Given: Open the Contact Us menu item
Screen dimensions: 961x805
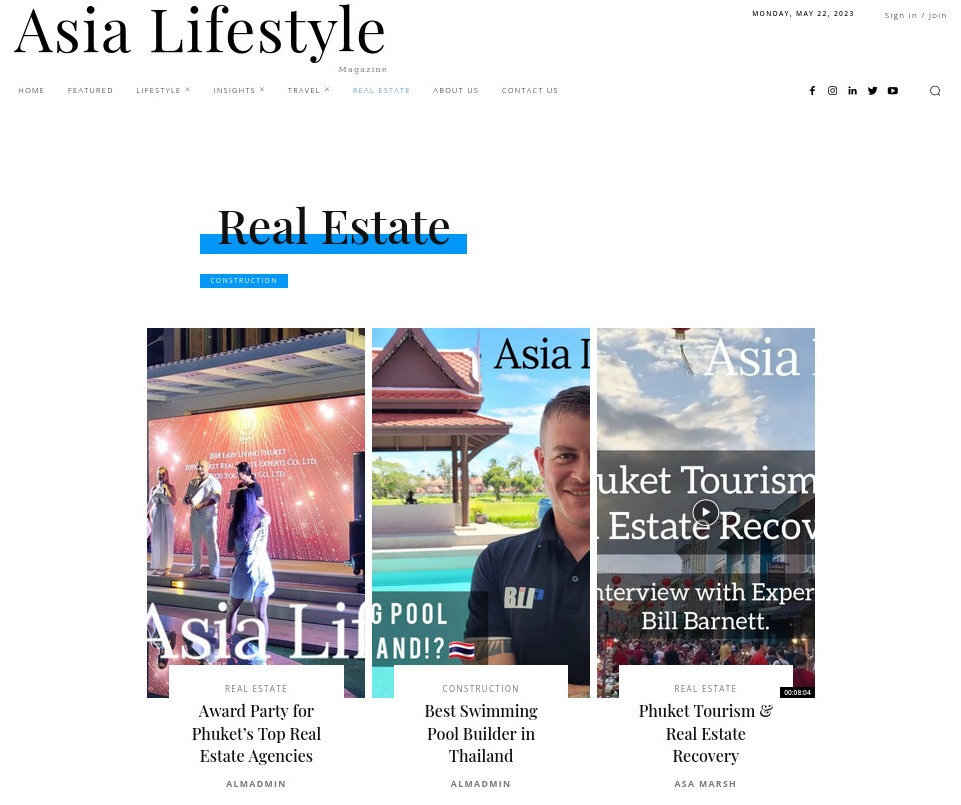Looking at the screenshot, I should [x=530, y=91].
